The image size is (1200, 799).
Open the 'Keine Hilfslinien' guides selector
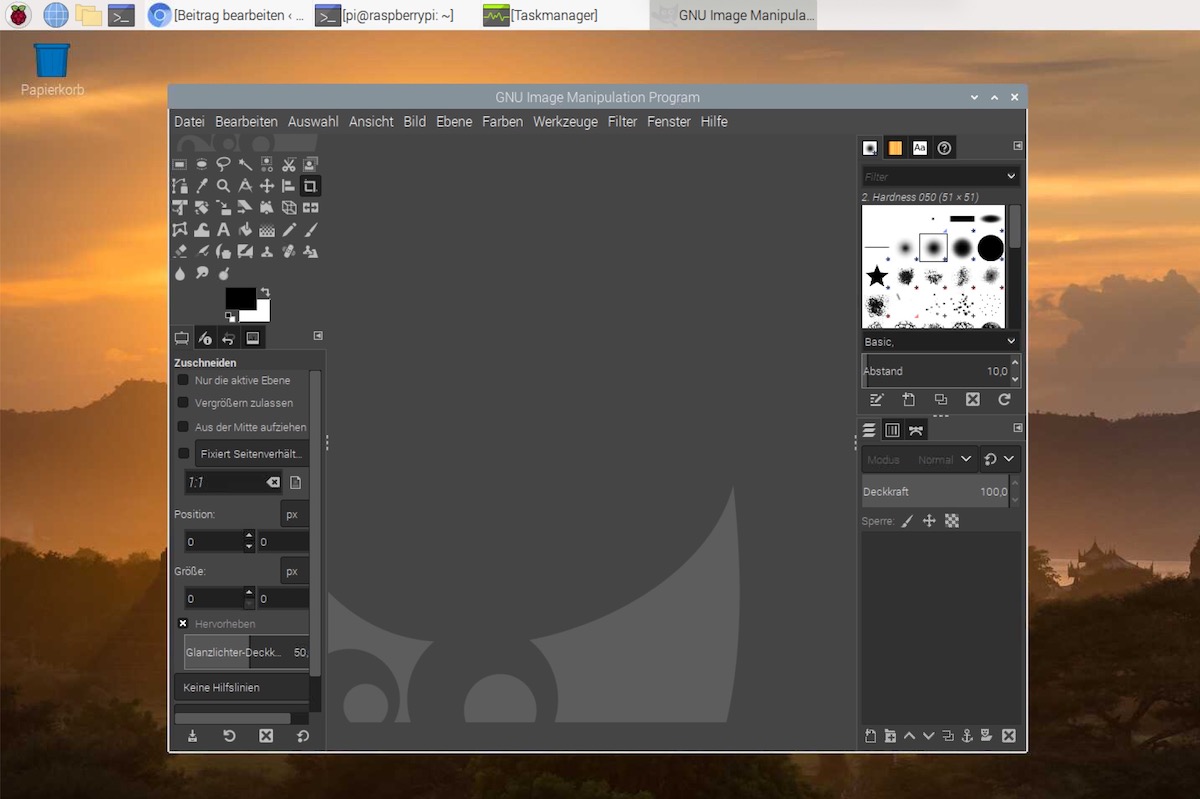241,687
